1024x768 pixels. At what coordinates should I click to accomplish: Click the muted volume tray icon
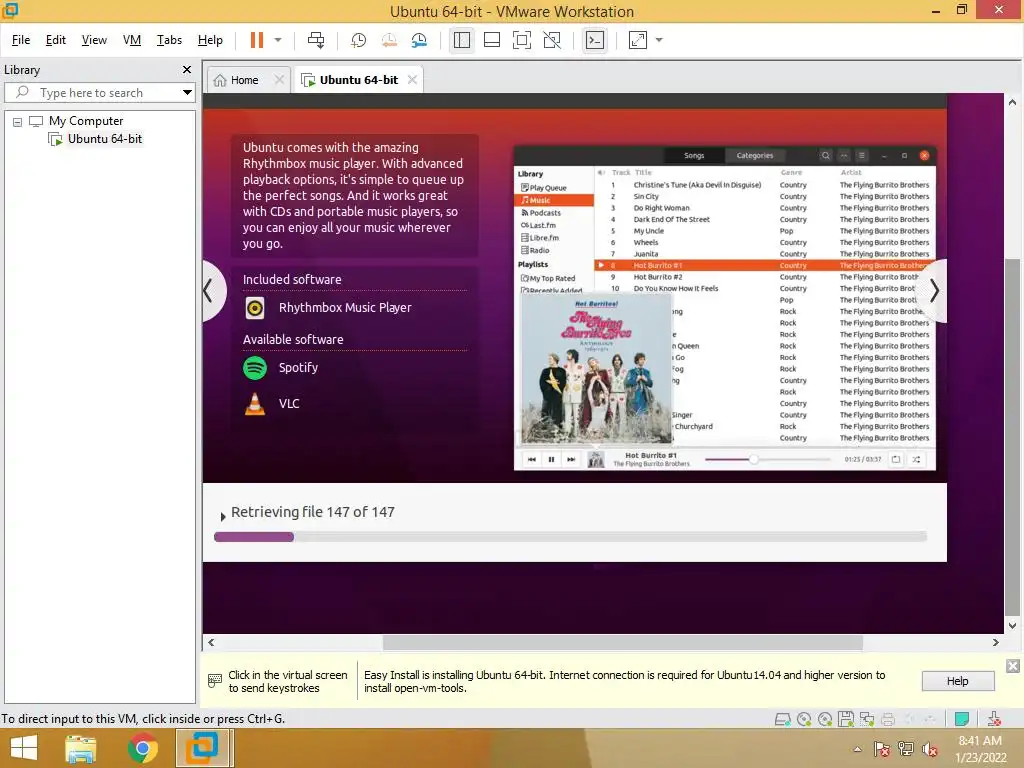930,749
